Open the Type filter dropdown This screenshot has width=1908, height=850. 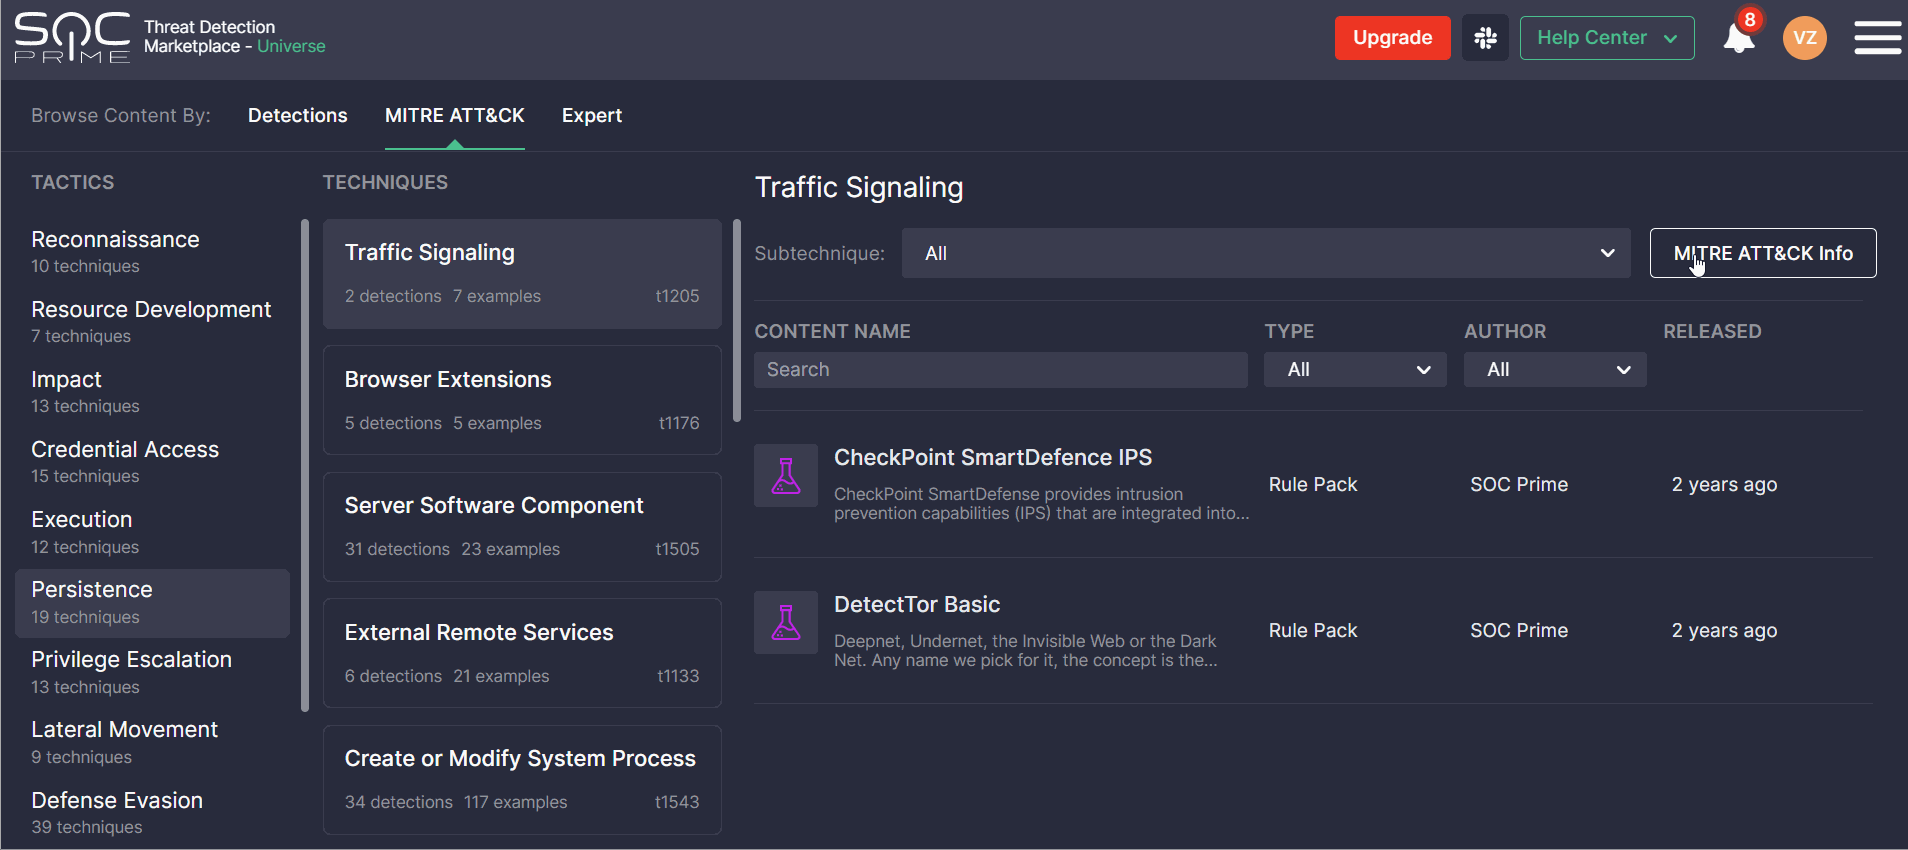point(1354,370)
